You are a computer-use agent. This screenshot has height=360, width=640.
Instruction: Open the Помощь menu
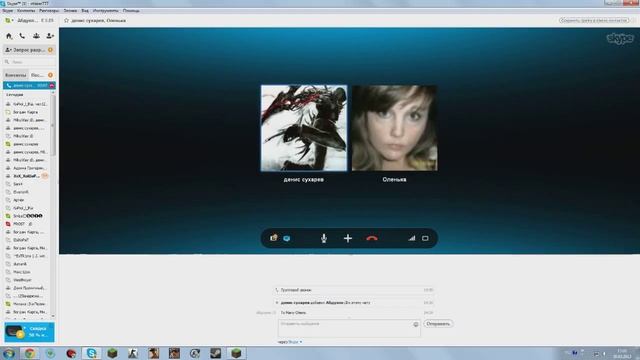click(131, 11)
